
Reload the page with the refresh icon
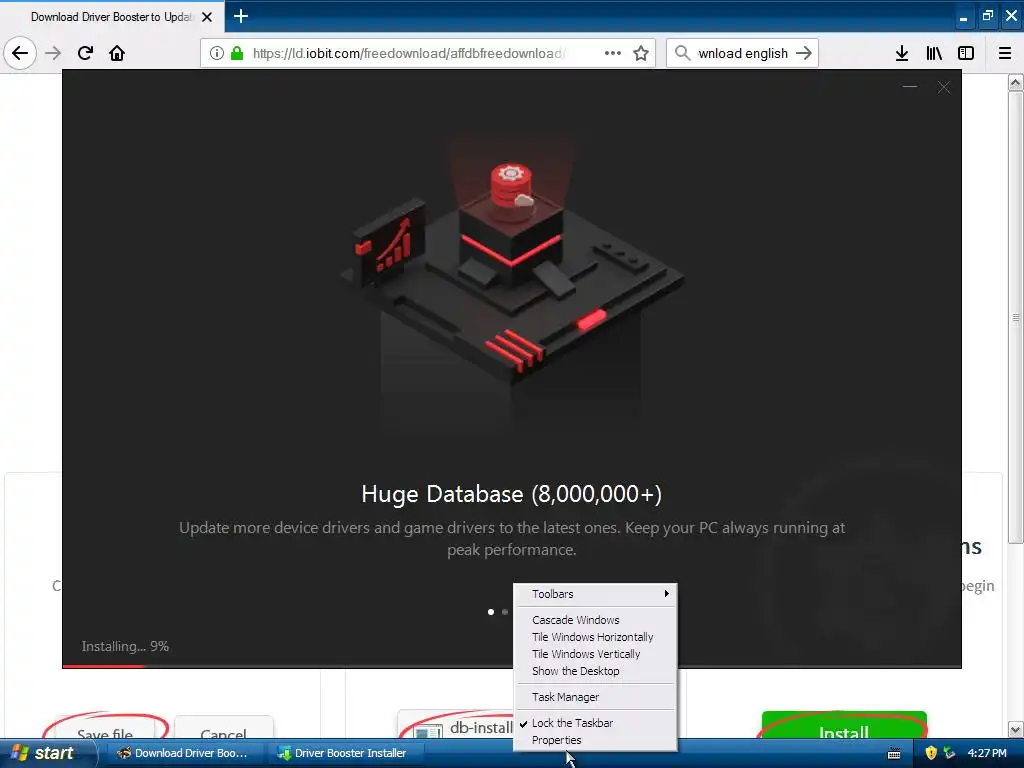click(x=85, y=53)
